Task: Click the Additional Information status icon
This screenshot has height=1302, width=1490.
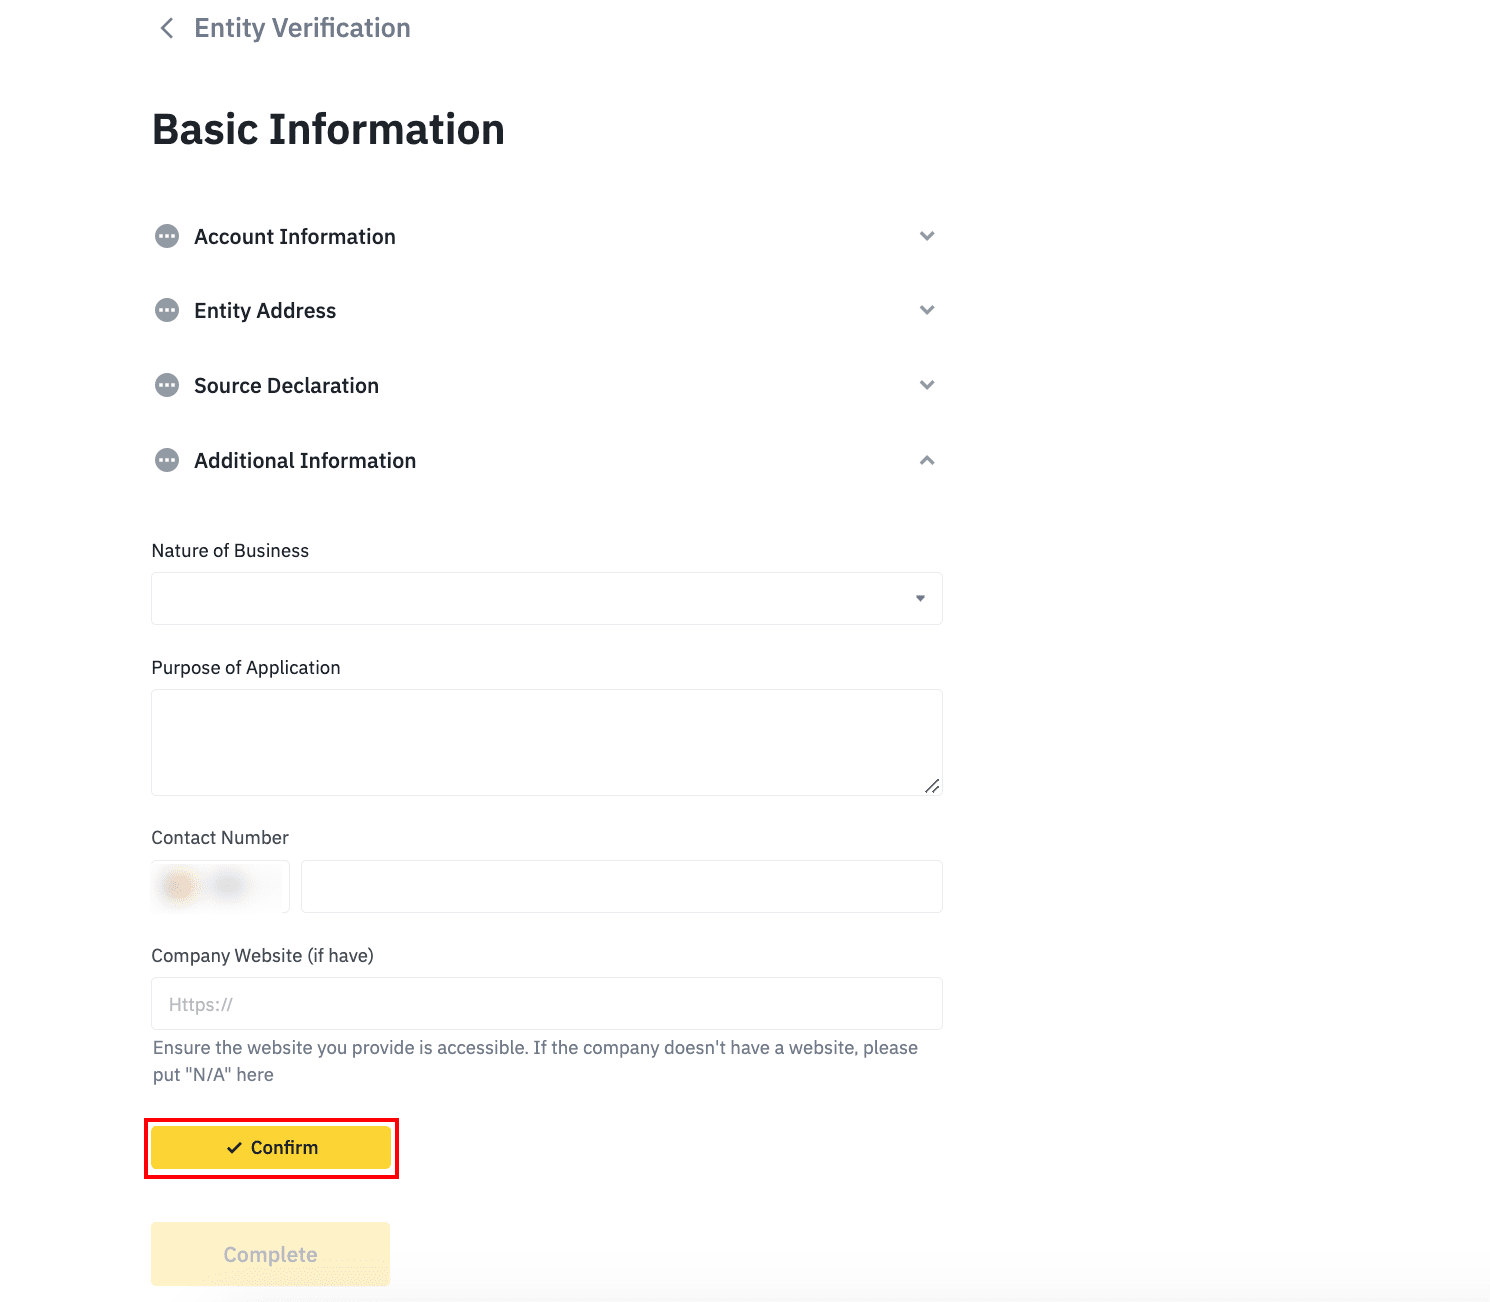Action: coord(167,460)
